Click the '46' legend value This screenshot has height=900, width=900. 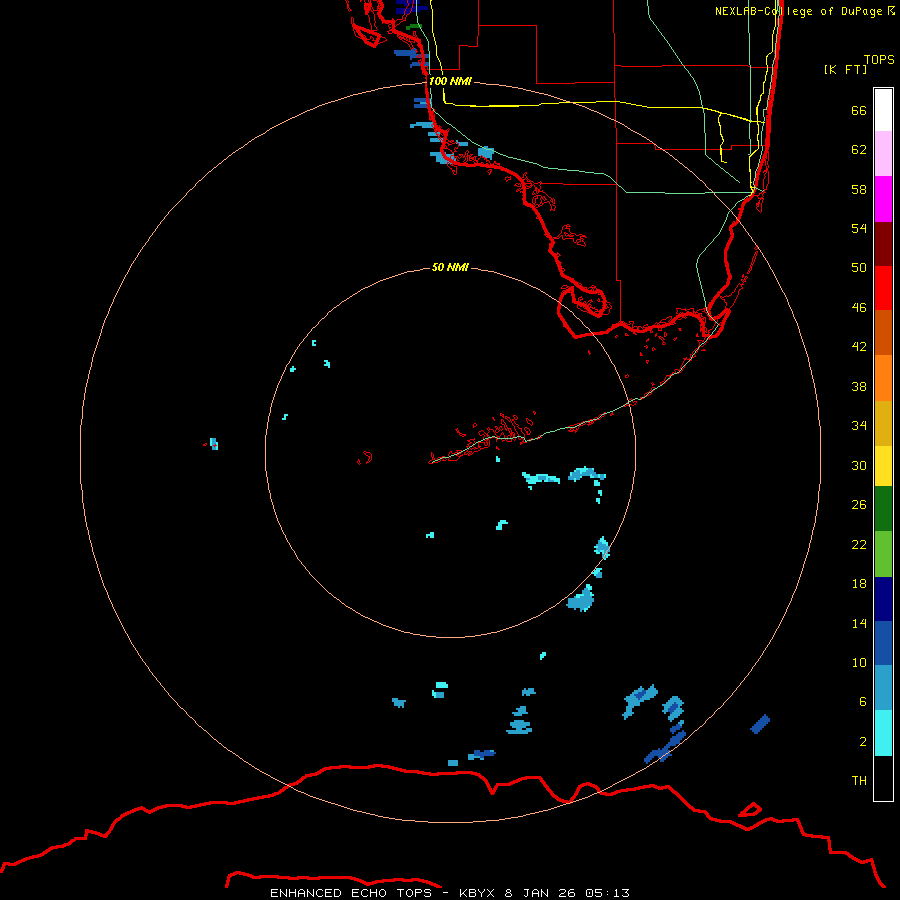click(859, 308)
